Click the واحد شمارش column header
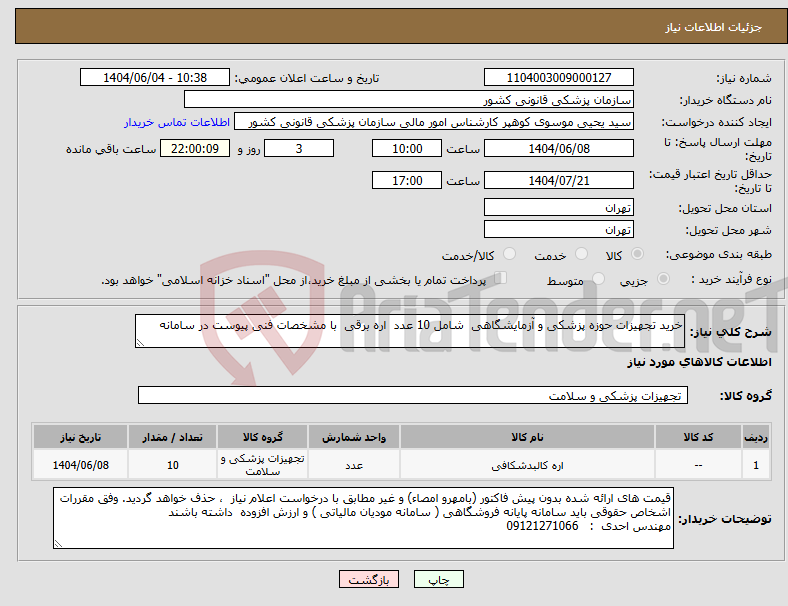788x606 pixels. coord(354,437)
